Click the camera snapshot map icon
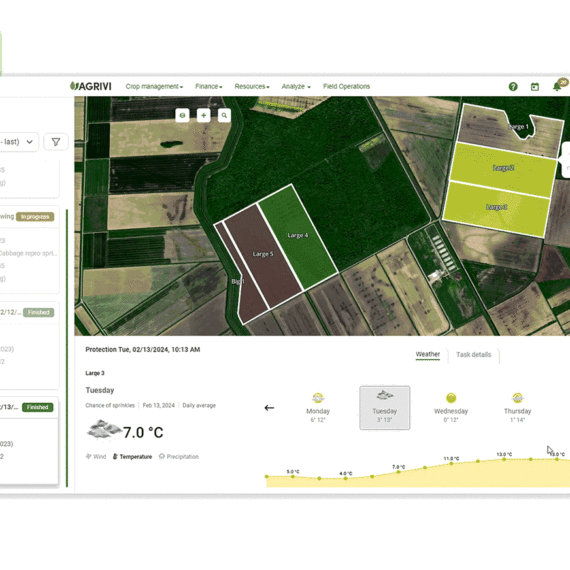Image resolution: width=570 pixels, height=570 pixels. click(x=182, y=115)
